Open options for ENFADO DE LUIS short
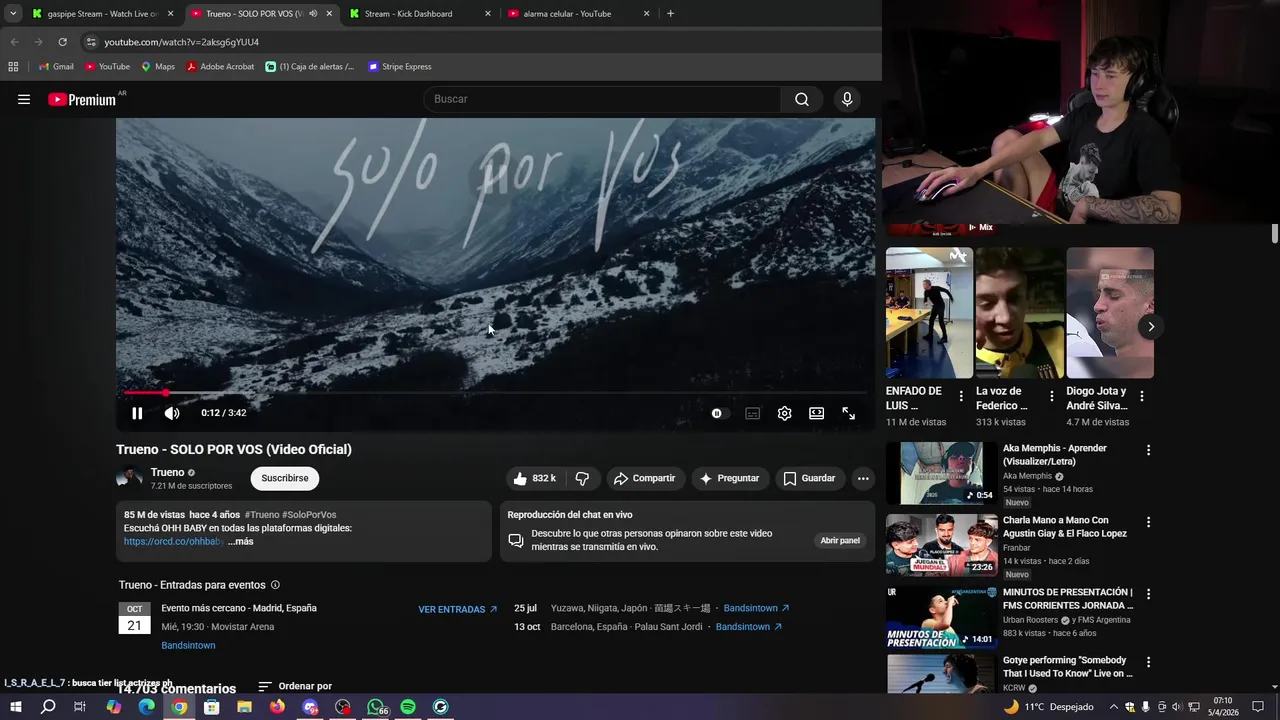This screenshot has width=1280, height=720. coord(961,397)
